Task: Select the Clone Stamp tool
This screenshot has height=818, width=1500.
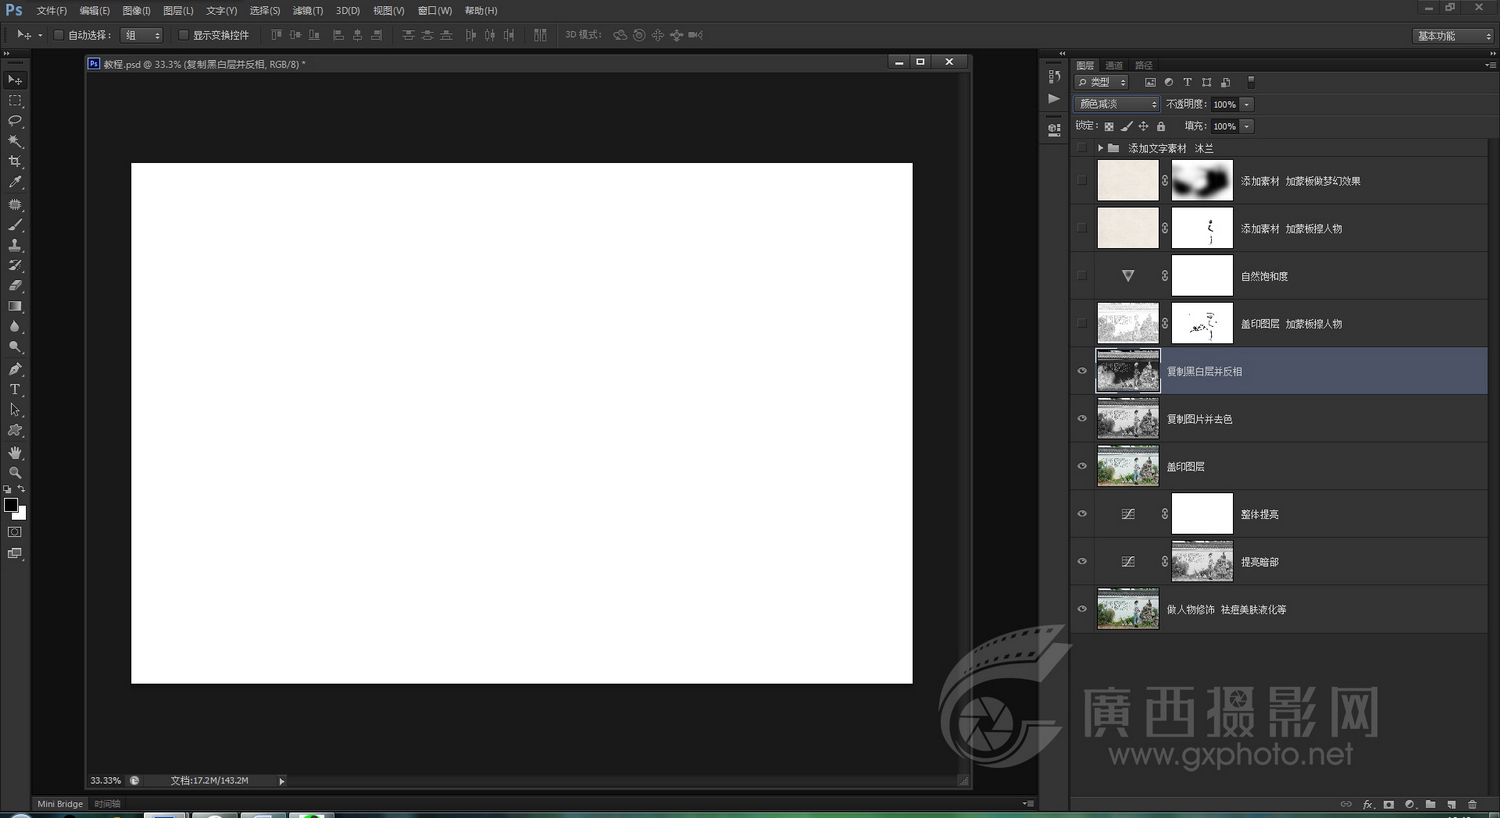Action: [15, 245]
